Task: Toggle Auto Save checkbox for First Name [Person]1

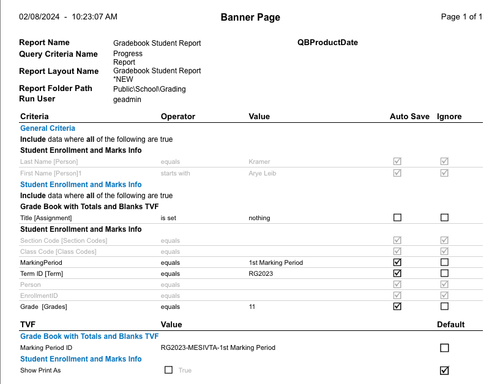Action: (x=397, y=173)
